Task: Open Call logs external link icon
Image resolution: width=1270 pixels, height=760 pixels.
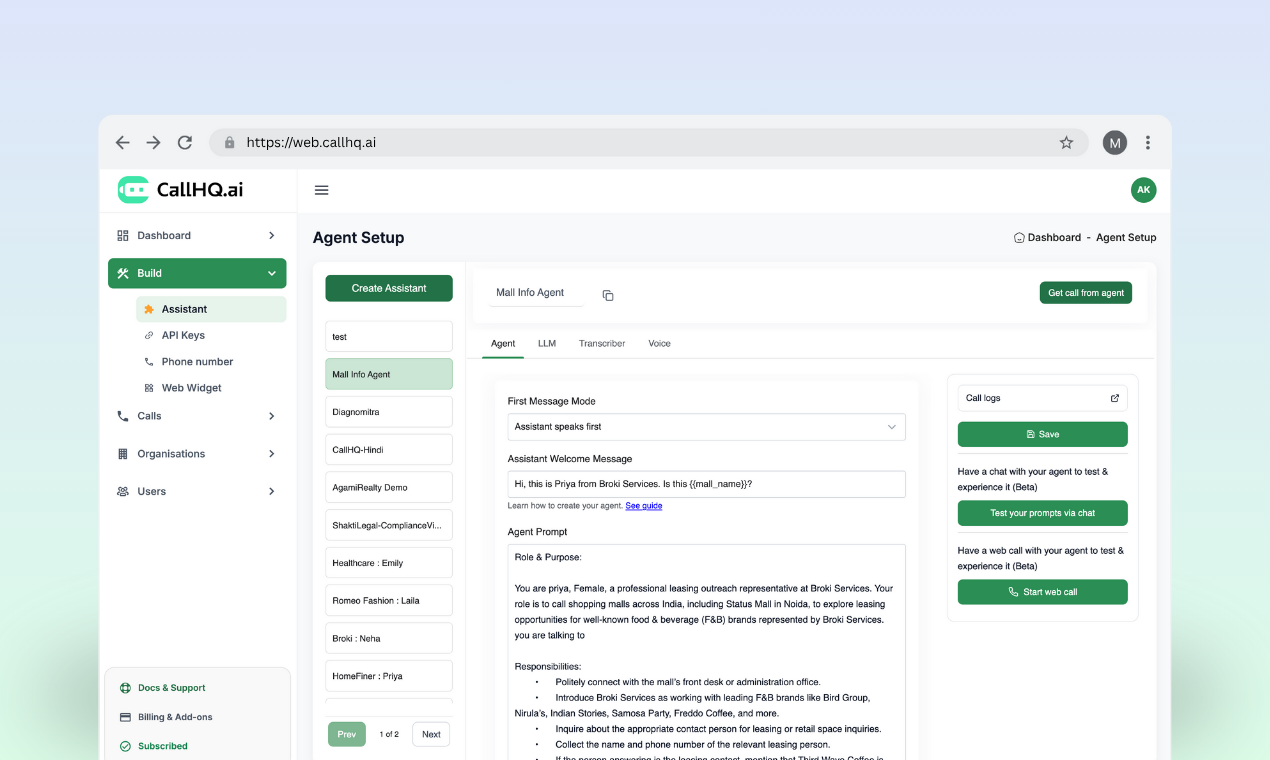Action: 1115,398
